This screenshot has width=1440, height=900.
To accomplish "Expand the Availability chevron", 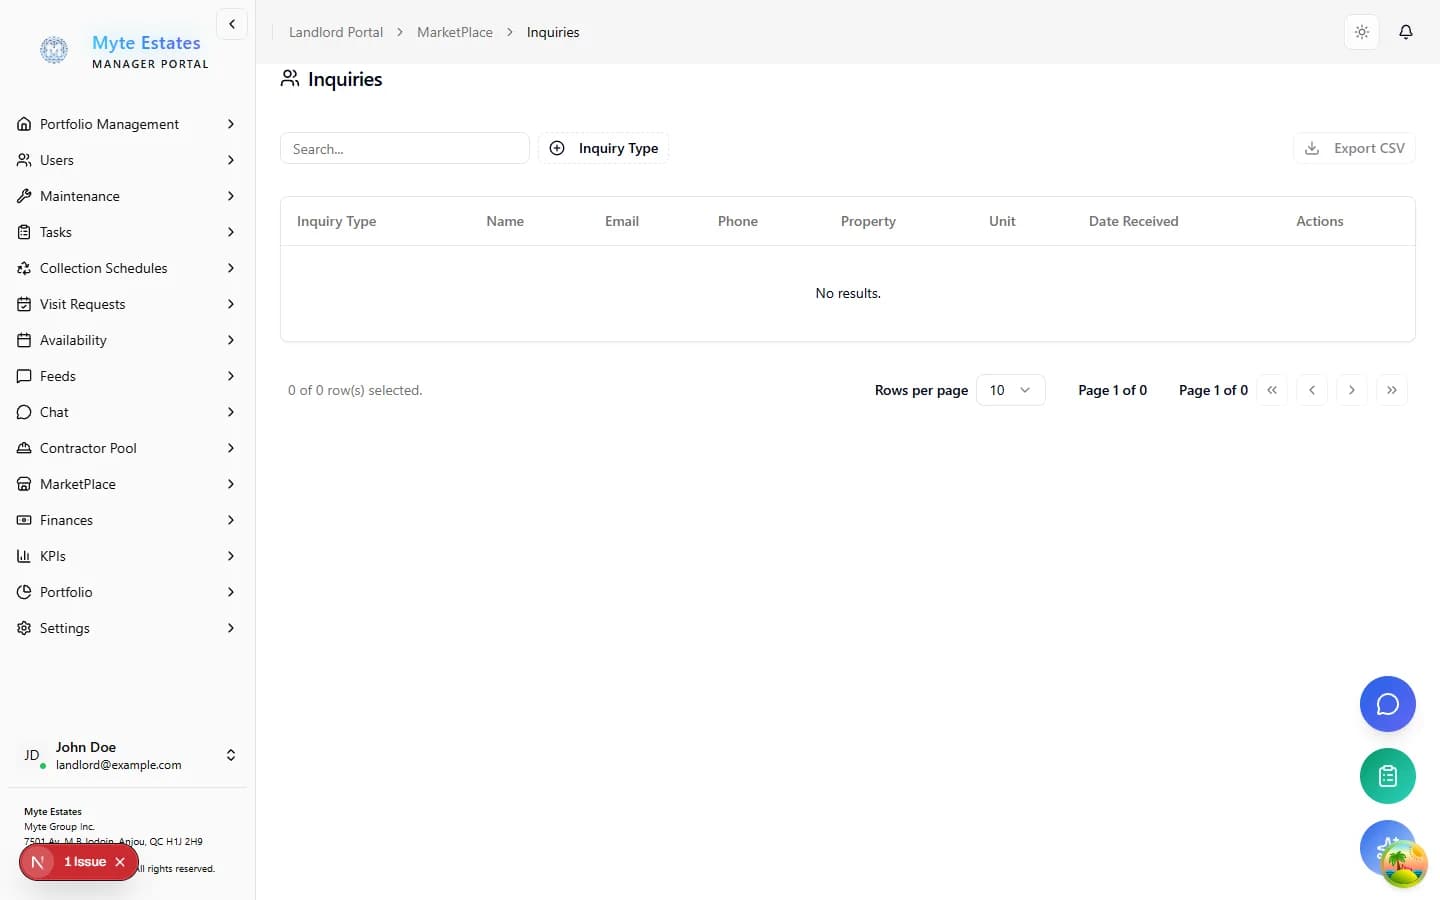I will [231, 340].
